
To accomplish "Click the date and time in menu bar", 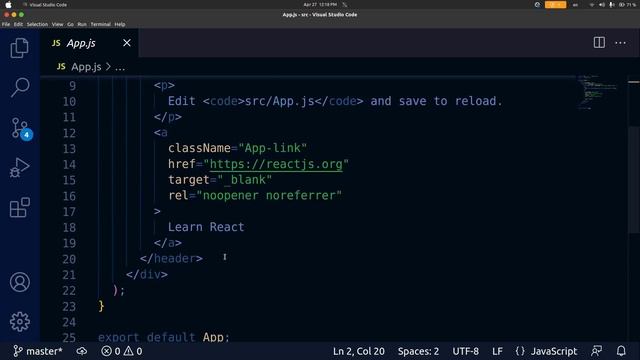I will pos(320,4).
